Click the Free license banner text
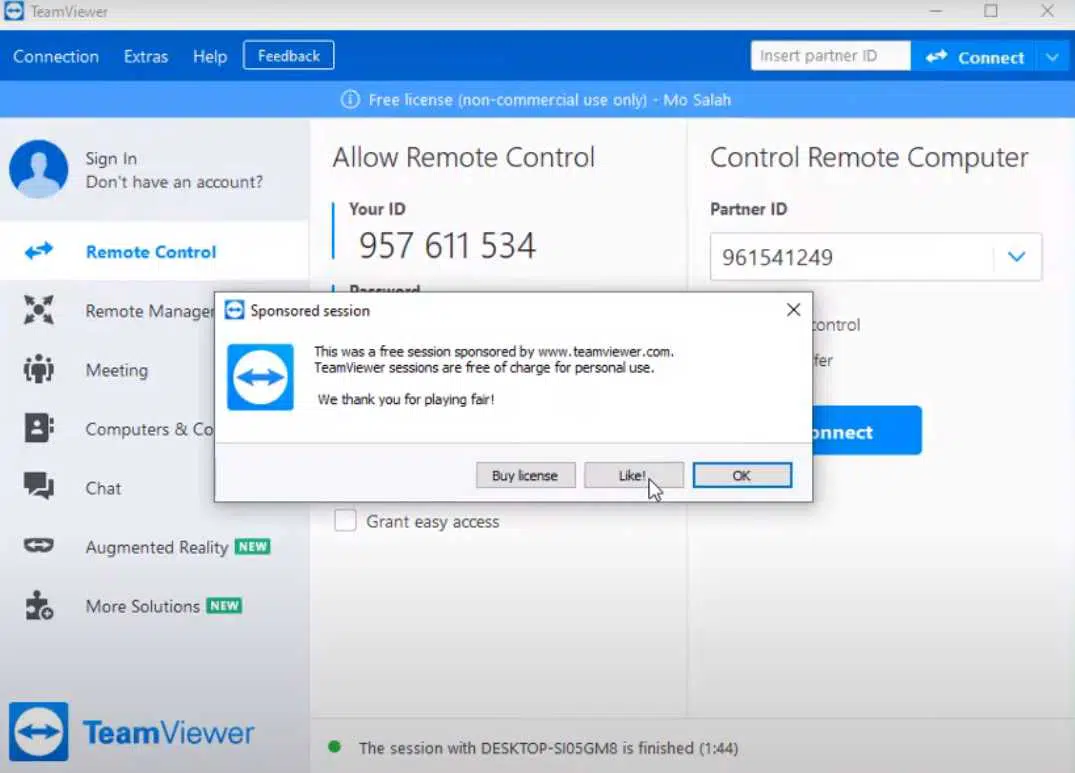Screen dimensions: 1075x773 pyautogui.click(x=549, y=100)
